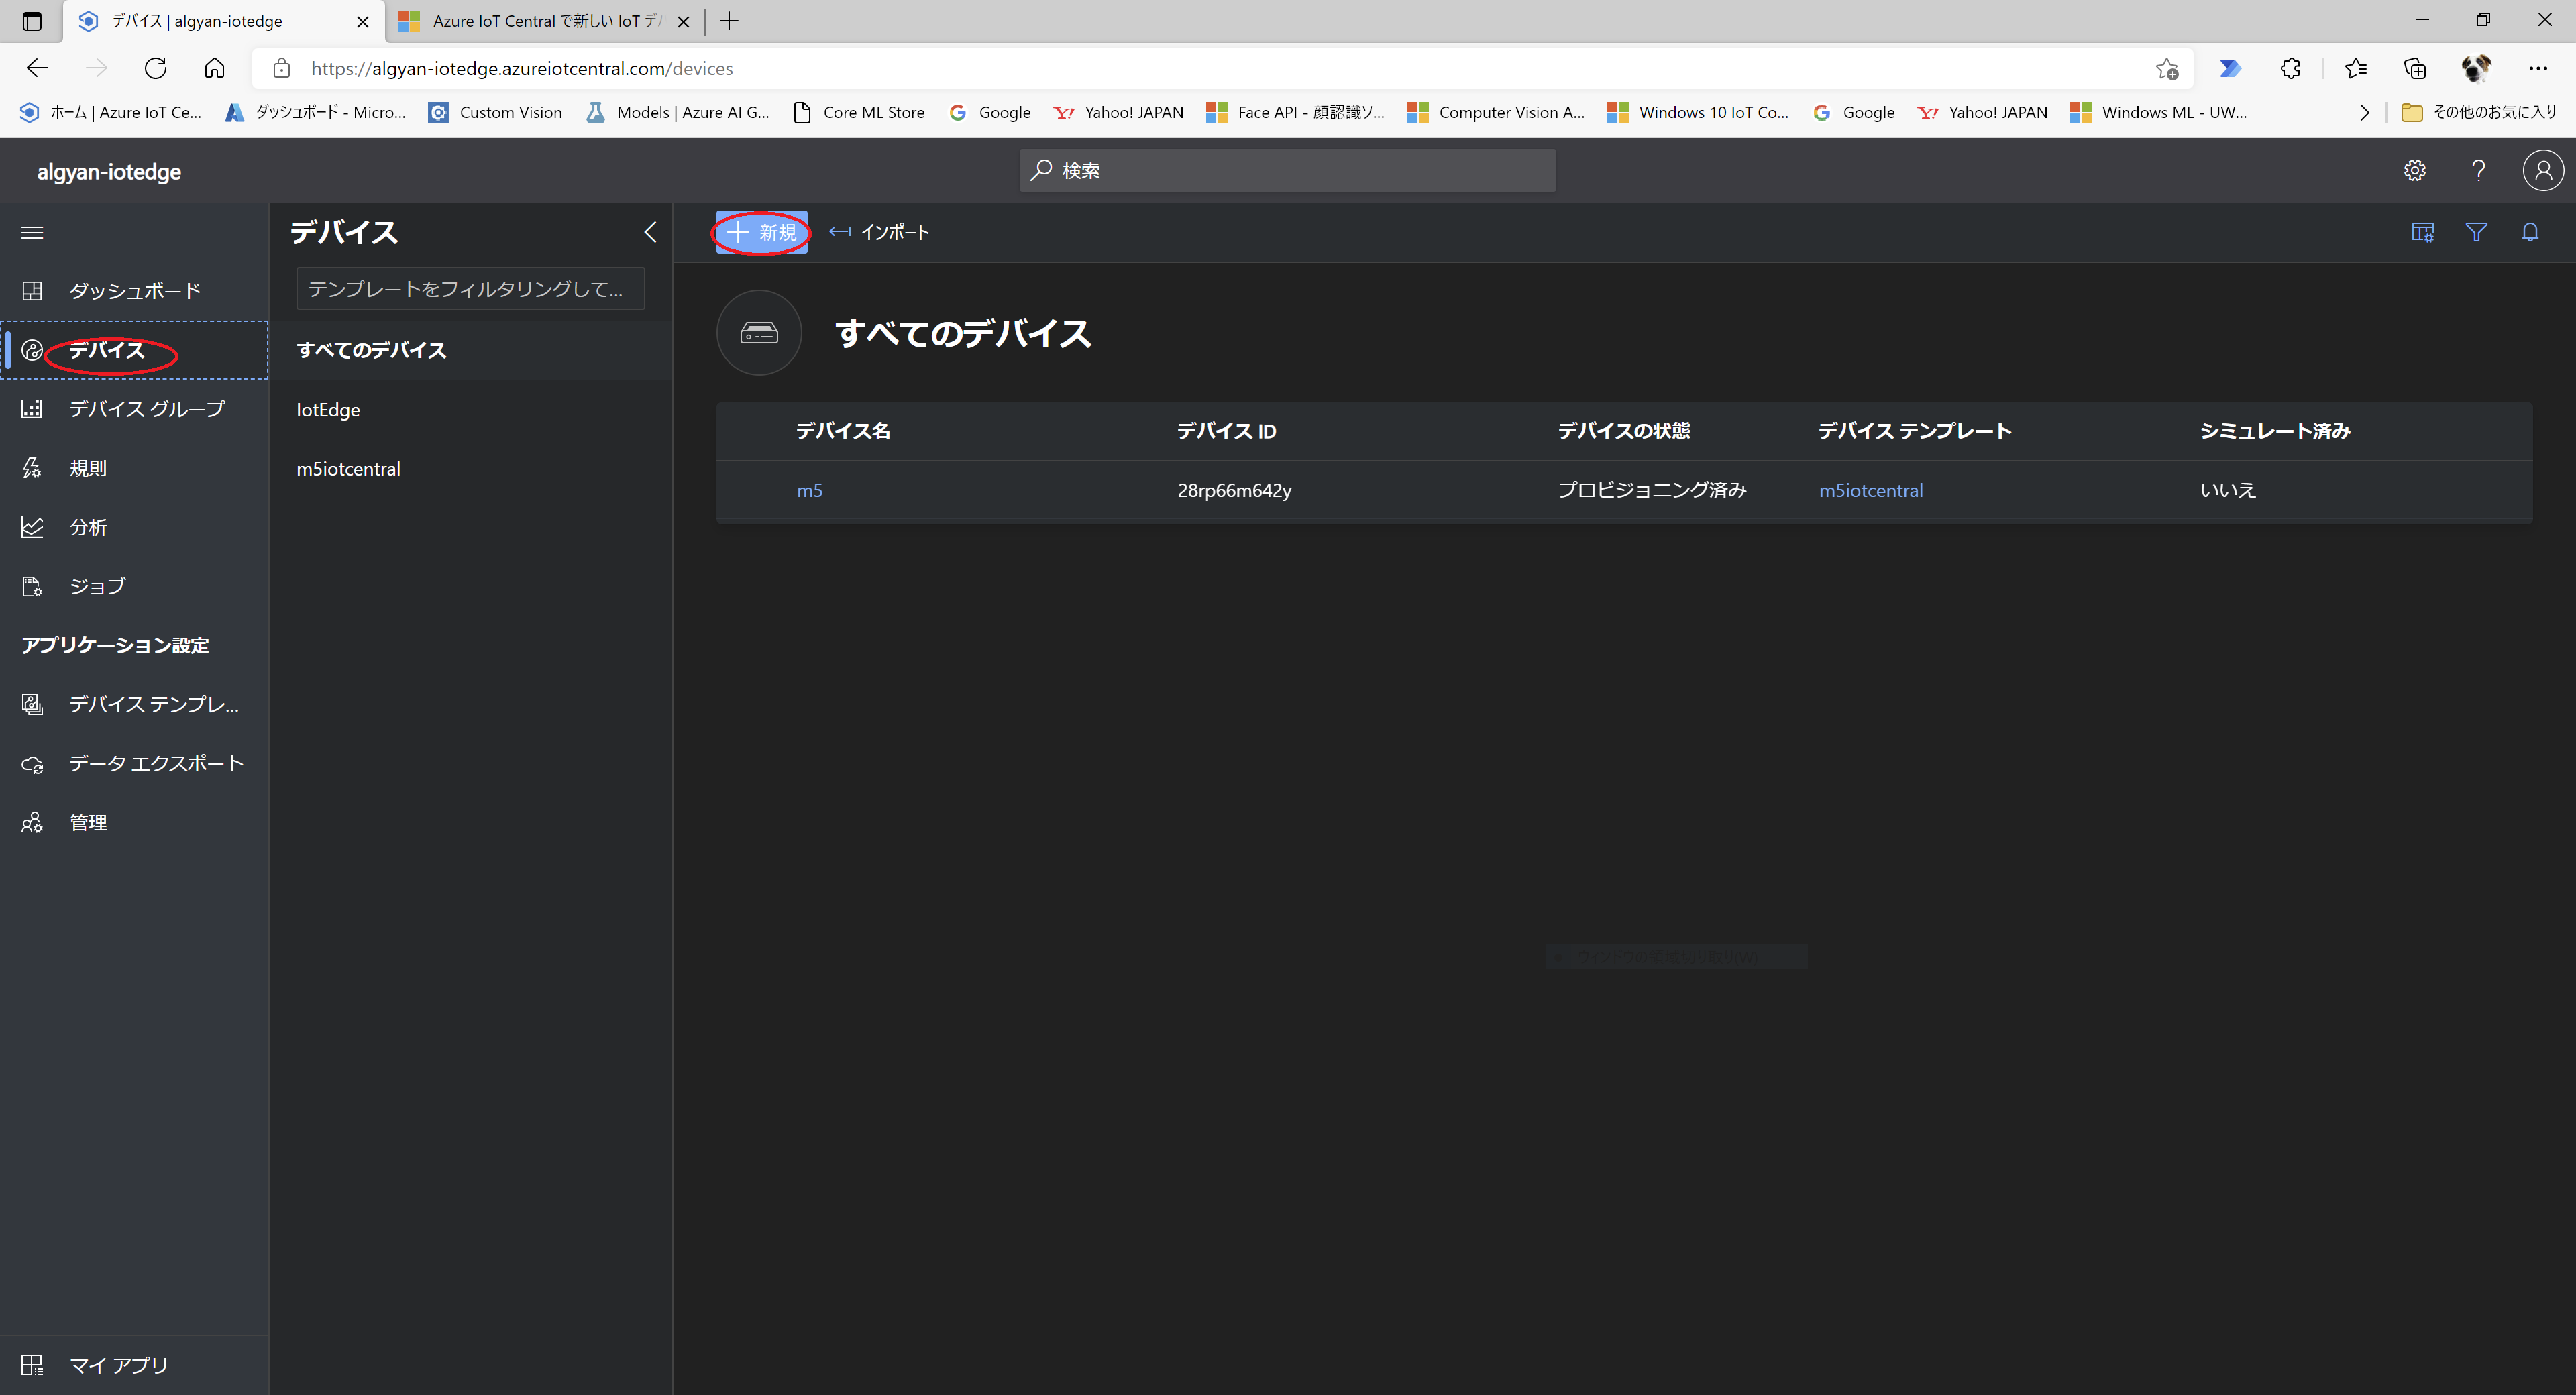The height and width of the screenshot is (1395, 2576).
Task: Click the 検索 search box
Action: tap(1287, 170)
